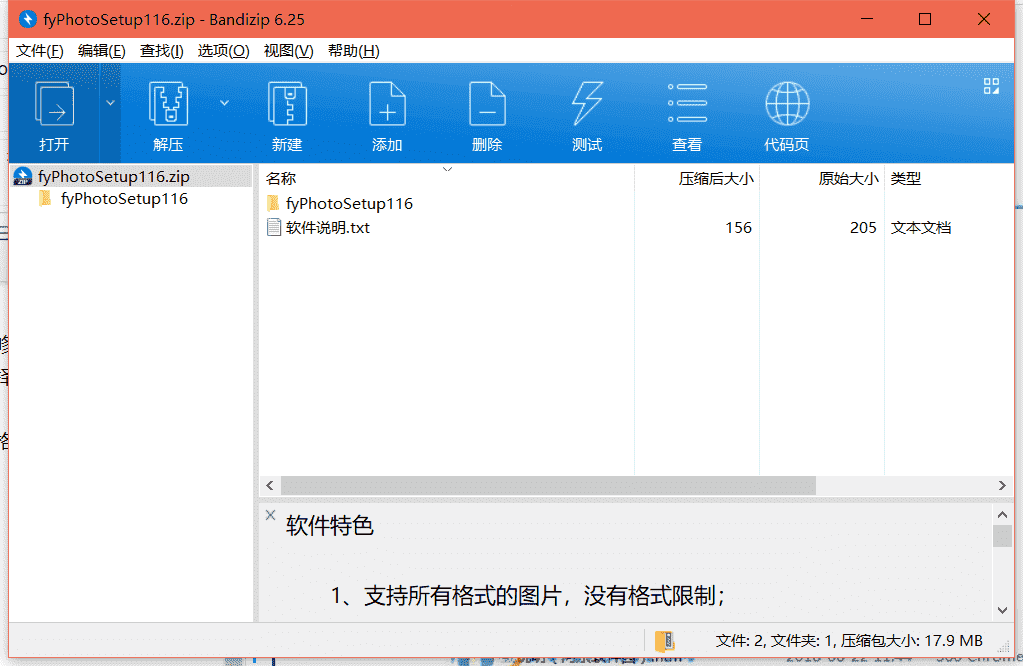Open the 选项(O) menu
Image resolution: width=1023 pixels, height=666 pixels.
[224, 51]
